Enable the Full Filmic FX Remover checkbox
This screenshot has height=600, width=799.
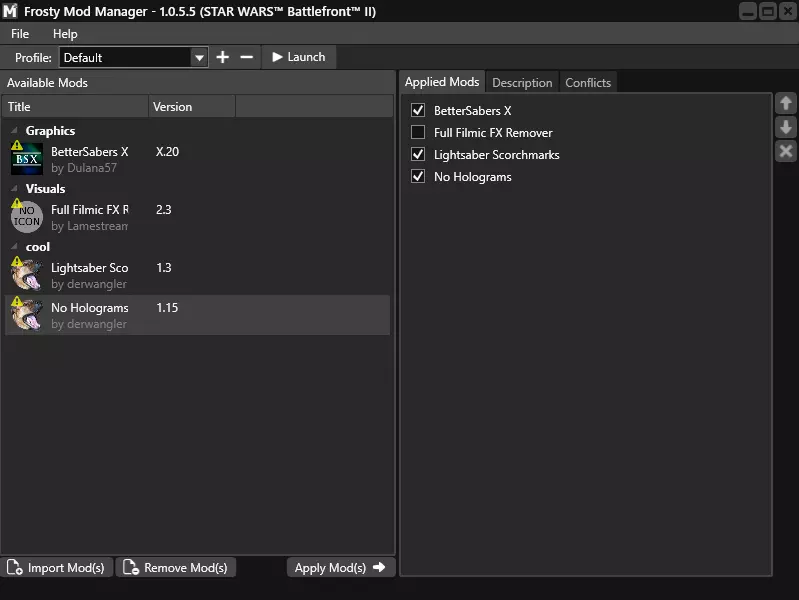click(x=418, y=132)
